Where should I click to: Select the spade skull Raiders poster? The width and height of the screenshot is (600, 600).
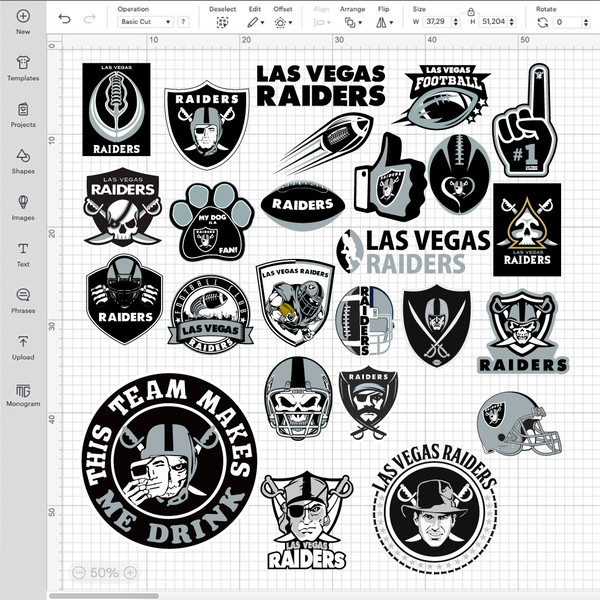pos(527,230)
